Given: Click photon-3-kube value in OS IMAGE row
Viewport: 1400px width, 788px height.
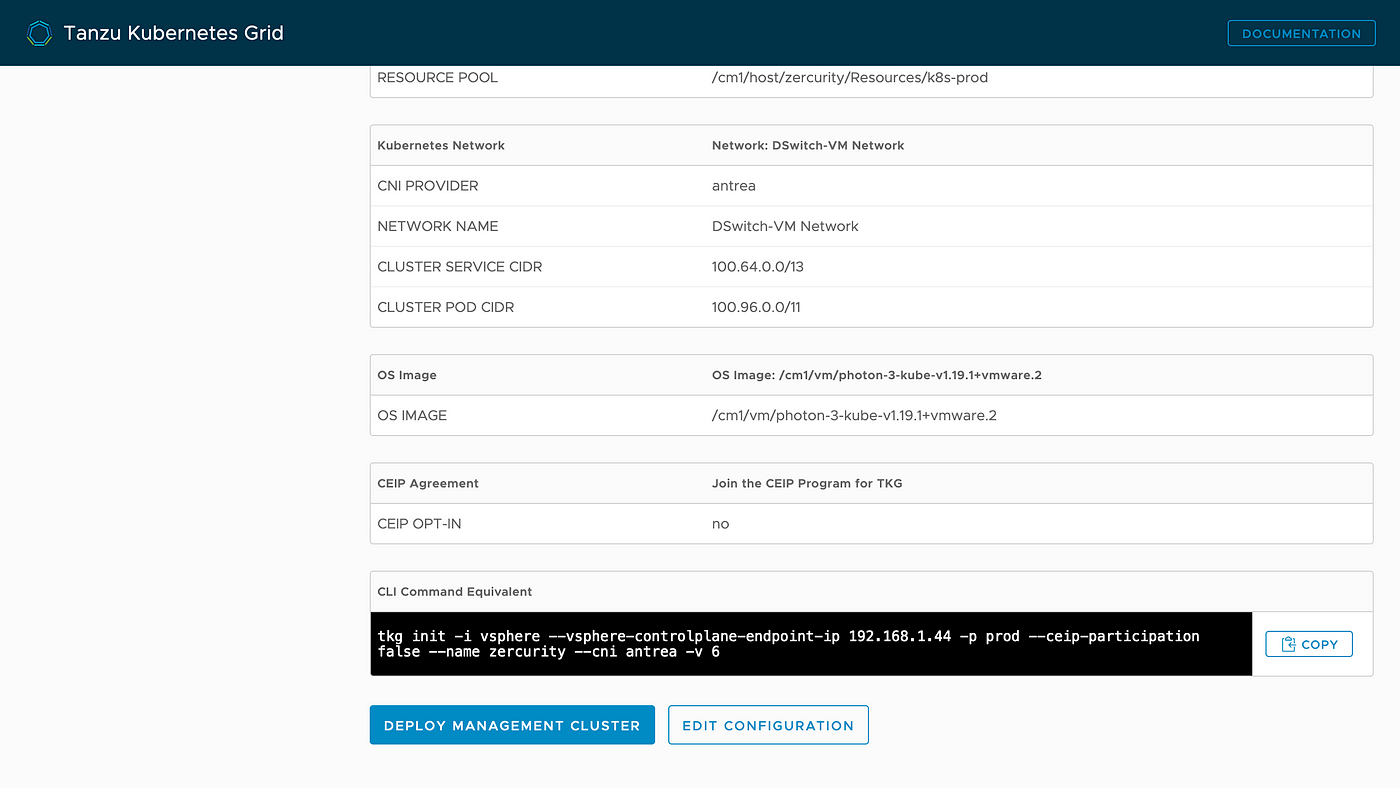Looking at the screenshot, I should 854,415.
